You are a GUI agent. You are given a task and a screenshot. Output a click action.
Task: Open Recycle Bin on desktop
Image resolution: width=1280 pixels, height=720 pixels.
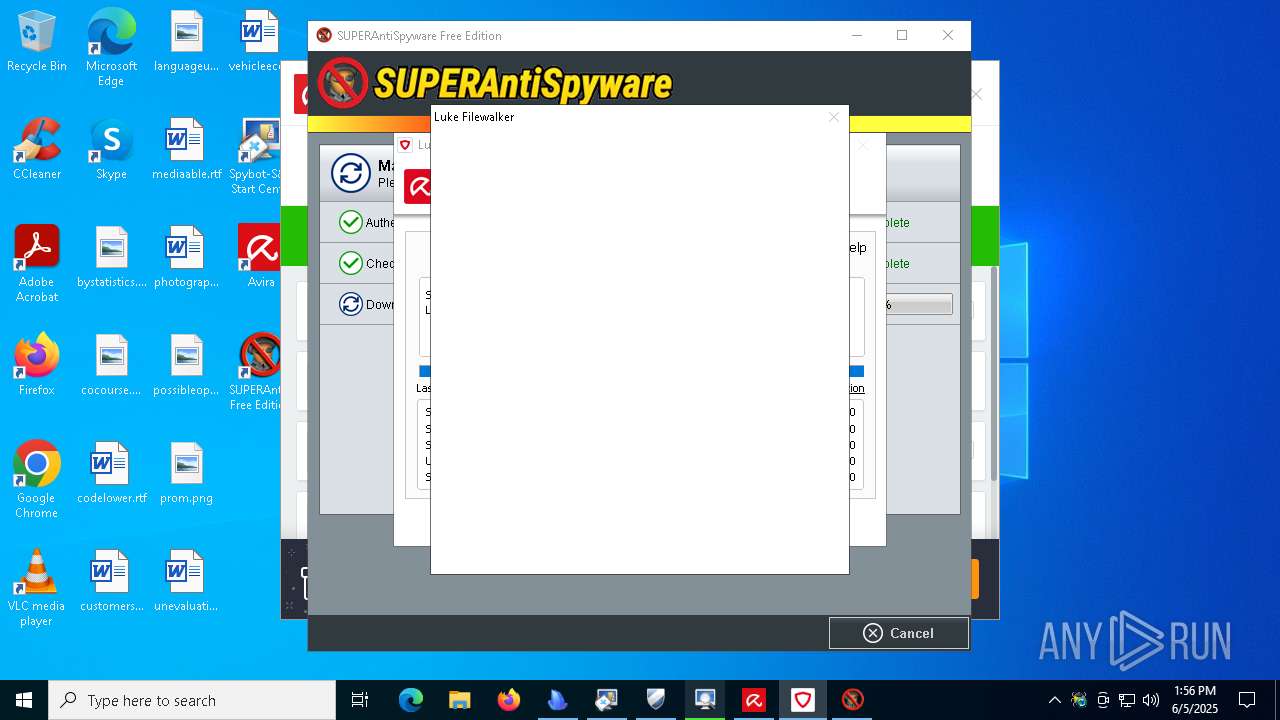(x=37, y=42)
